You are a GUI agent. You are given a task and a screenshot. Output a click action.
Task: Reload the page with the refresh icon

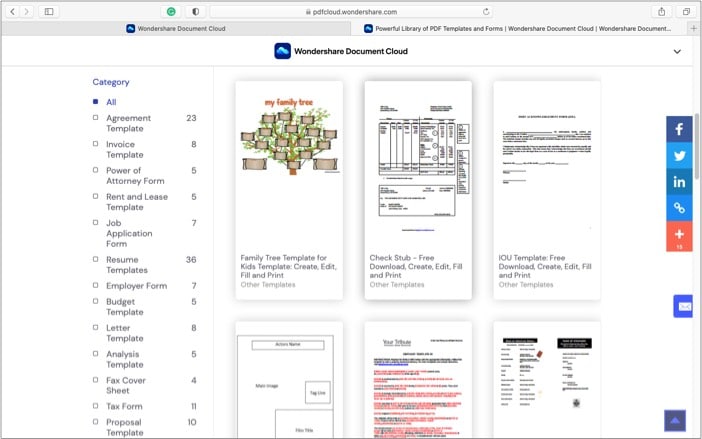pos(486,12)
